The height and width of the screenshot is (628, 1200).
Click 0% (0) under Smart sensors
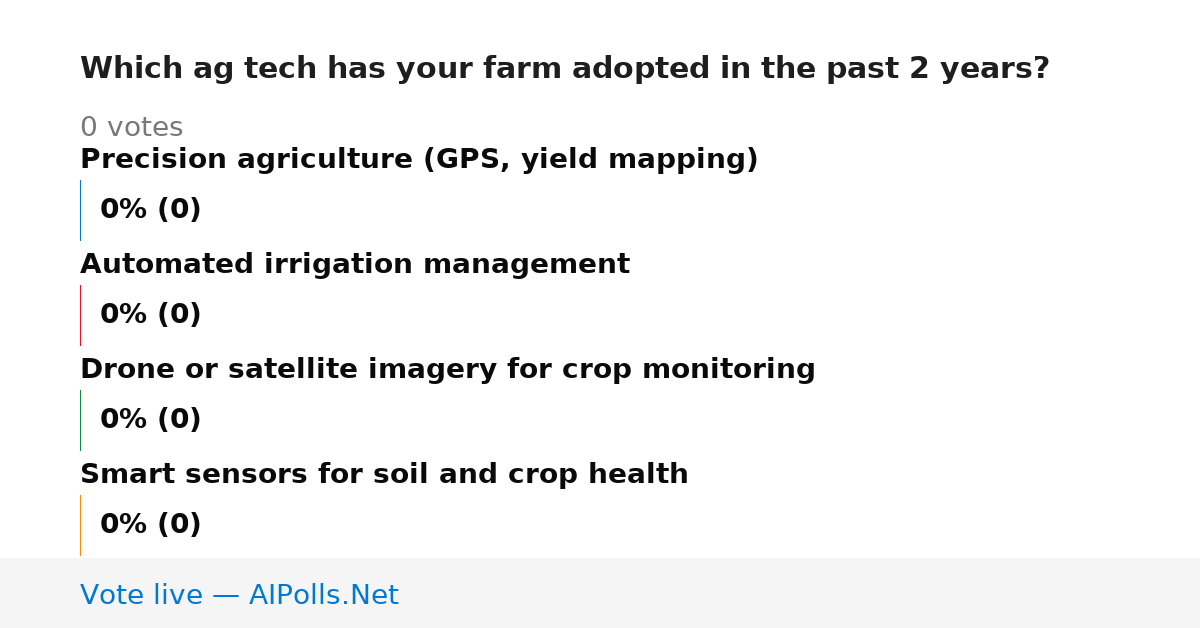(x=151, y=525)
